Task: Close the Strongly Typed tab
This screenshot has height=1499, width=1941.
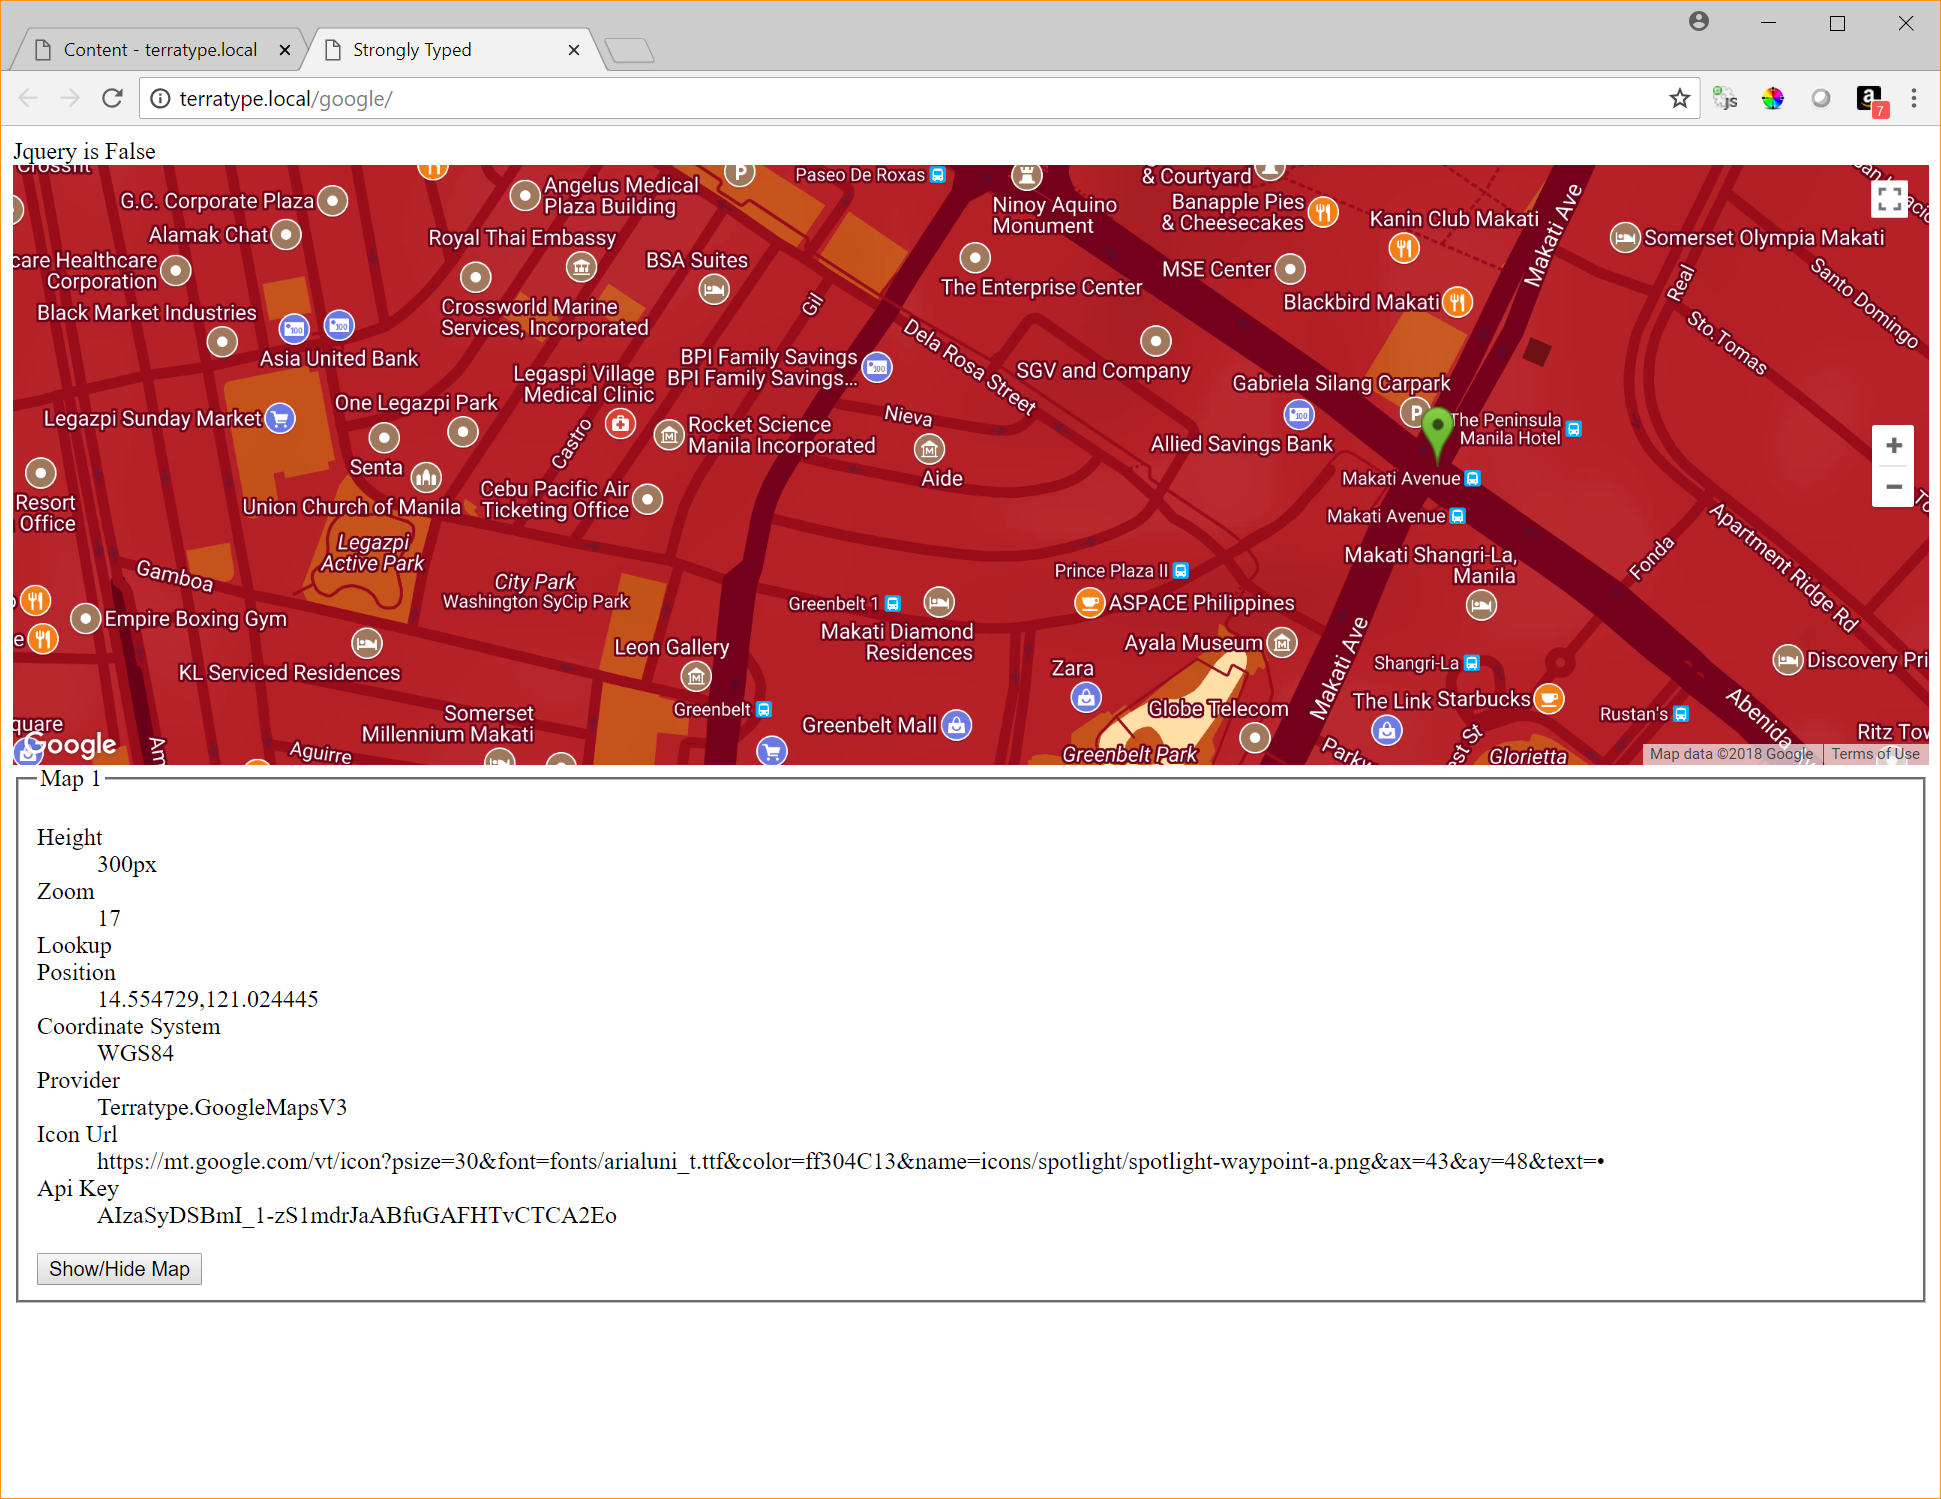Action: [x=574, y=50]
